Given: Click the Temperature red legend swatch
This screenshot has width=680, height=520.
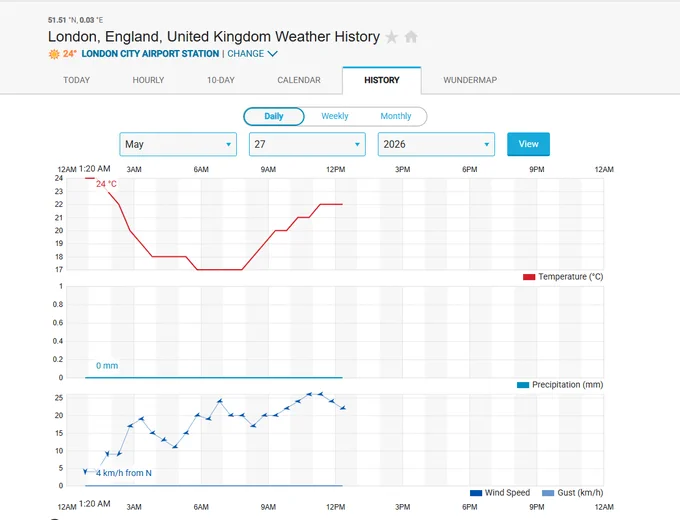Looking at the screenshot, I should 529,277.
